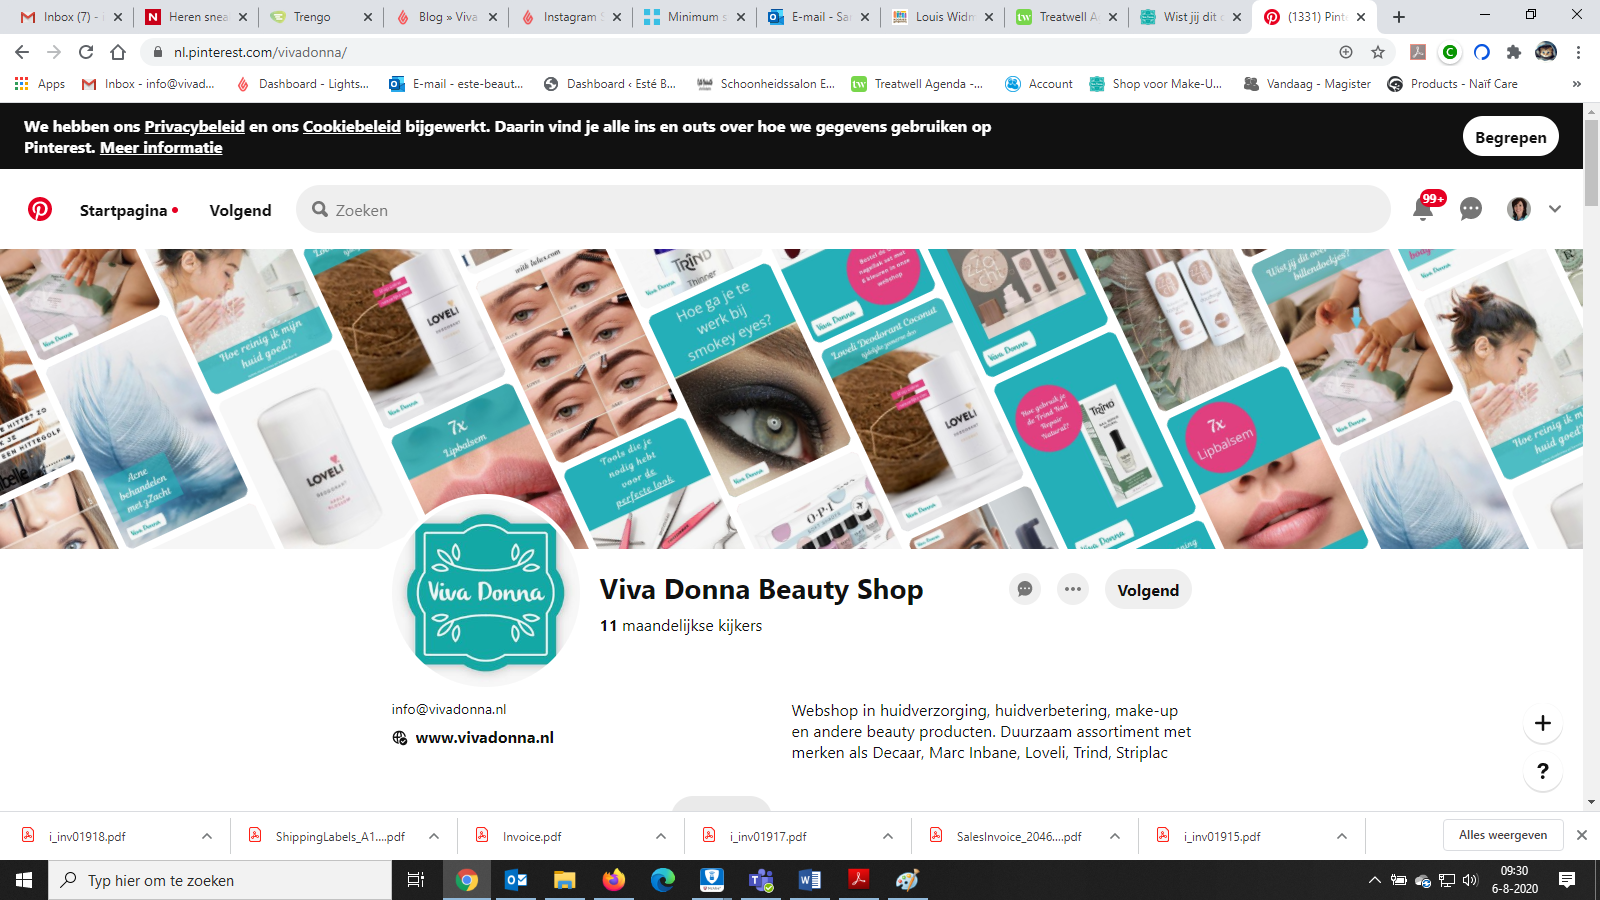Click the volume icon in system tray

click(1470, 880)
